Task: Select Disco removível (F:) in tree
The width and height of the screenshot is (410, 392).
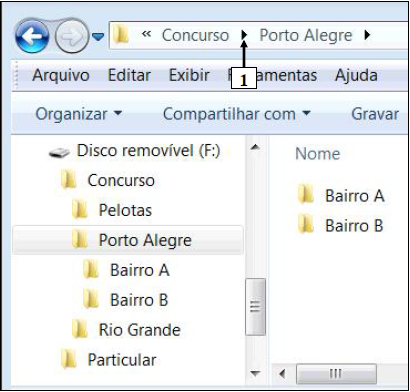Action: (148, 151)
